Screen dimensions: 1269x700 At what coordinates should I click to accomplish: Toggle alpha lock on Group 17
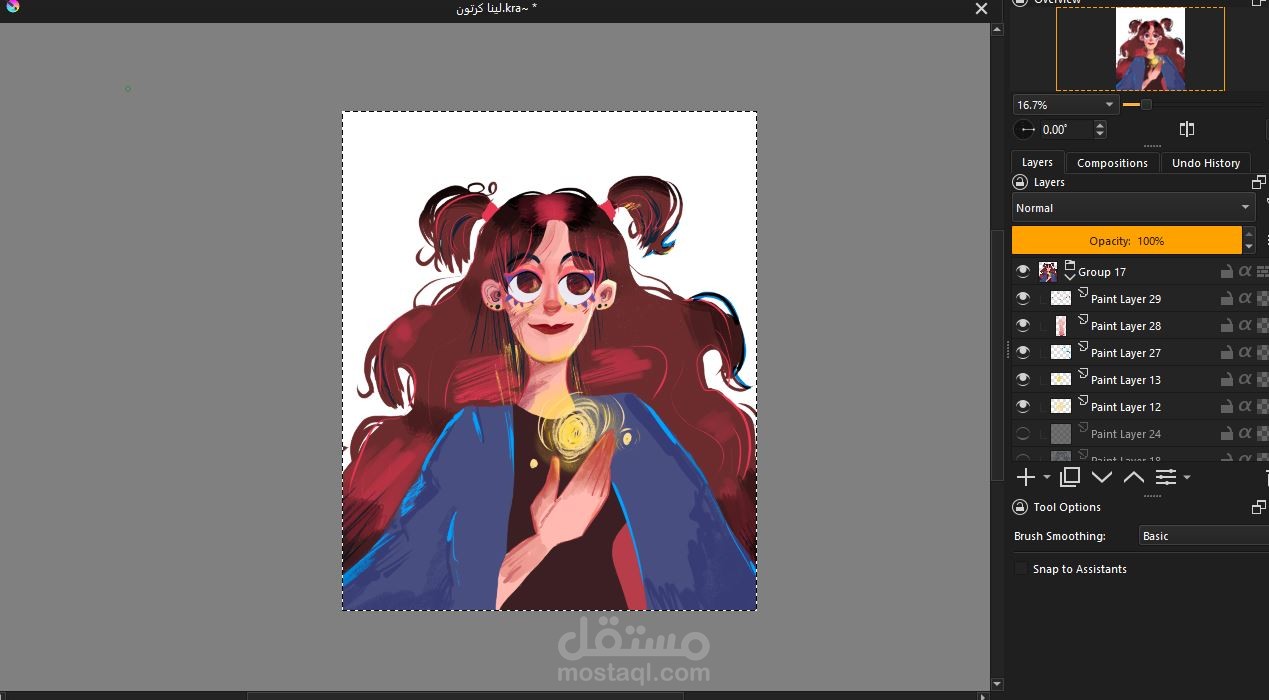point(1245,272)
